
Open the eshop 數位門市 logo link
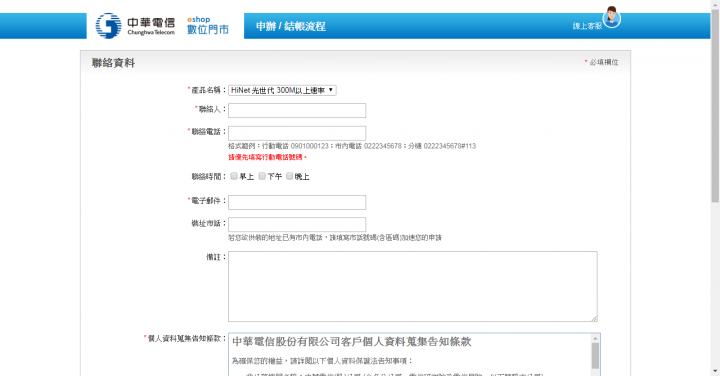[x=208, y=26]
